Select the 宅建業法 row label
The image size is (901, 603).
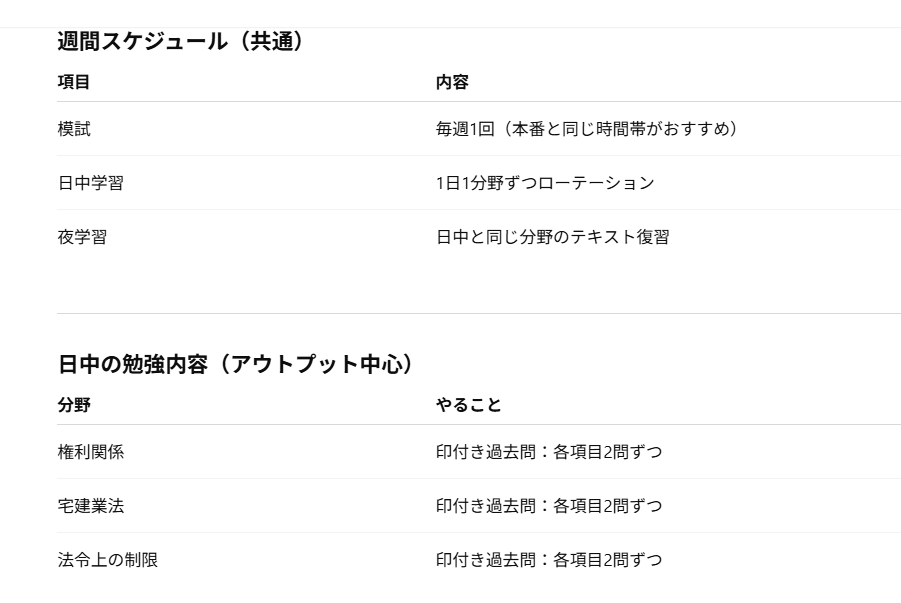tap(90, 506)
